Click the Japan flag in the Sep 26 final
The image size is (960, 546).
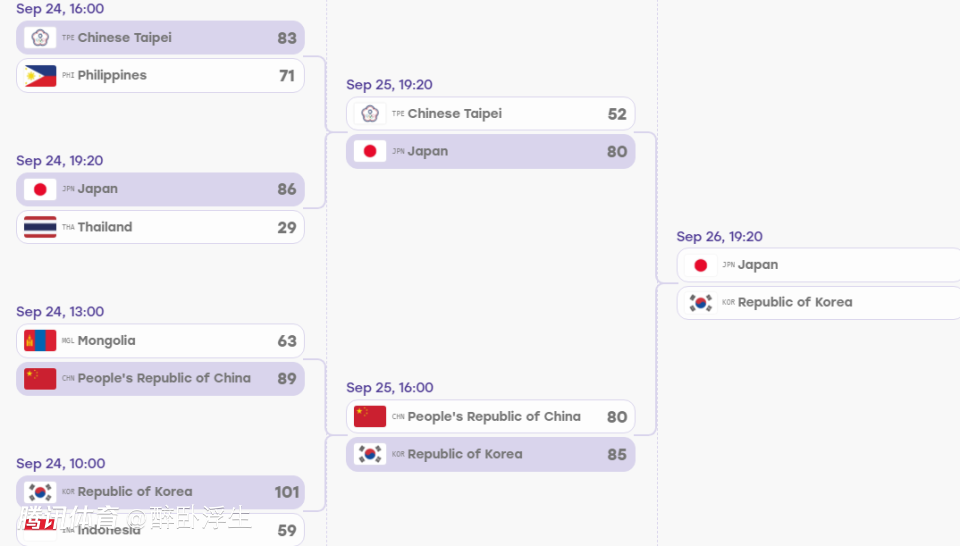700,265
